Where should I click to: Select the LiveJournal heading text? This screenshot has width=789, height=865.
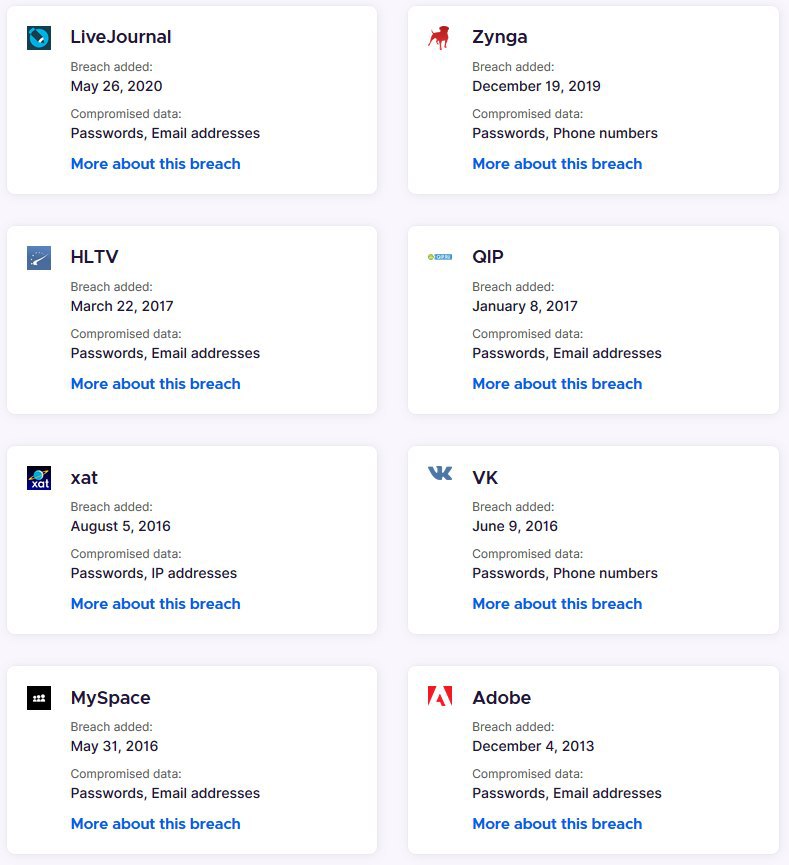pyautogui.click(x=121, y=37)
